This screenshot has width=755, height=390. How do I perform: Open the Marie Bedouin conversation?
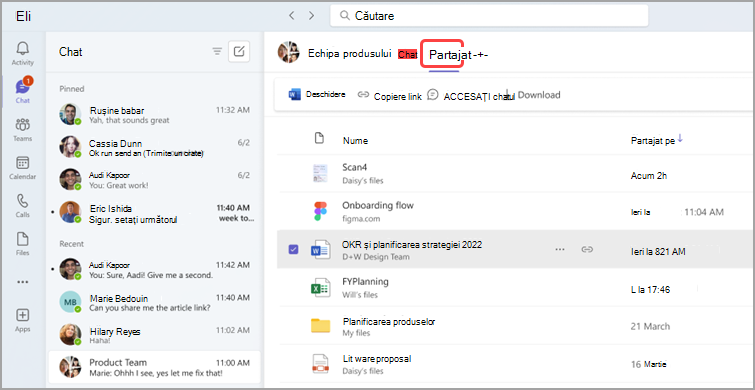(x=155, y=302)
